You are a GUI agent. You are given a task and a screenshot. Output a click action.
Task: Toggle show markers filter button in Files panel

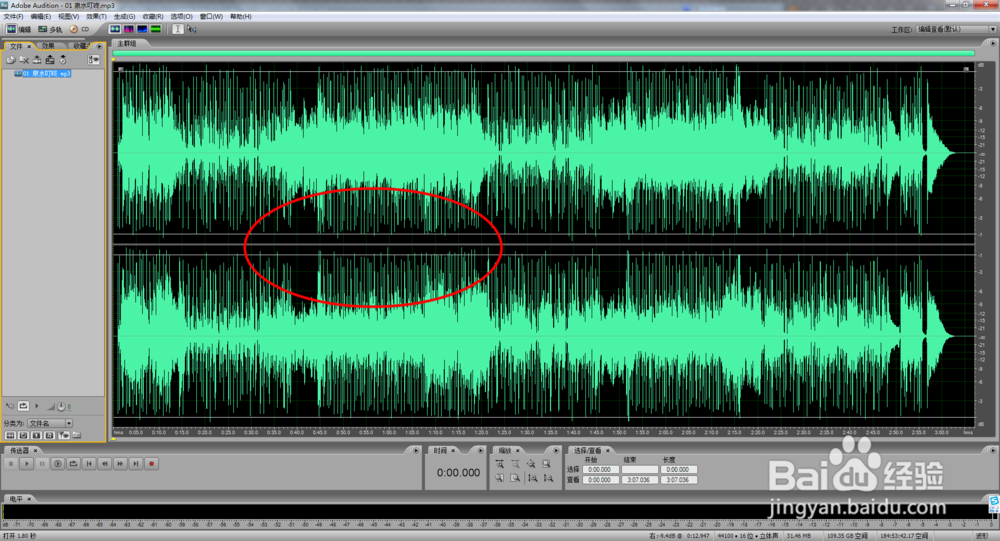[63, 435]
